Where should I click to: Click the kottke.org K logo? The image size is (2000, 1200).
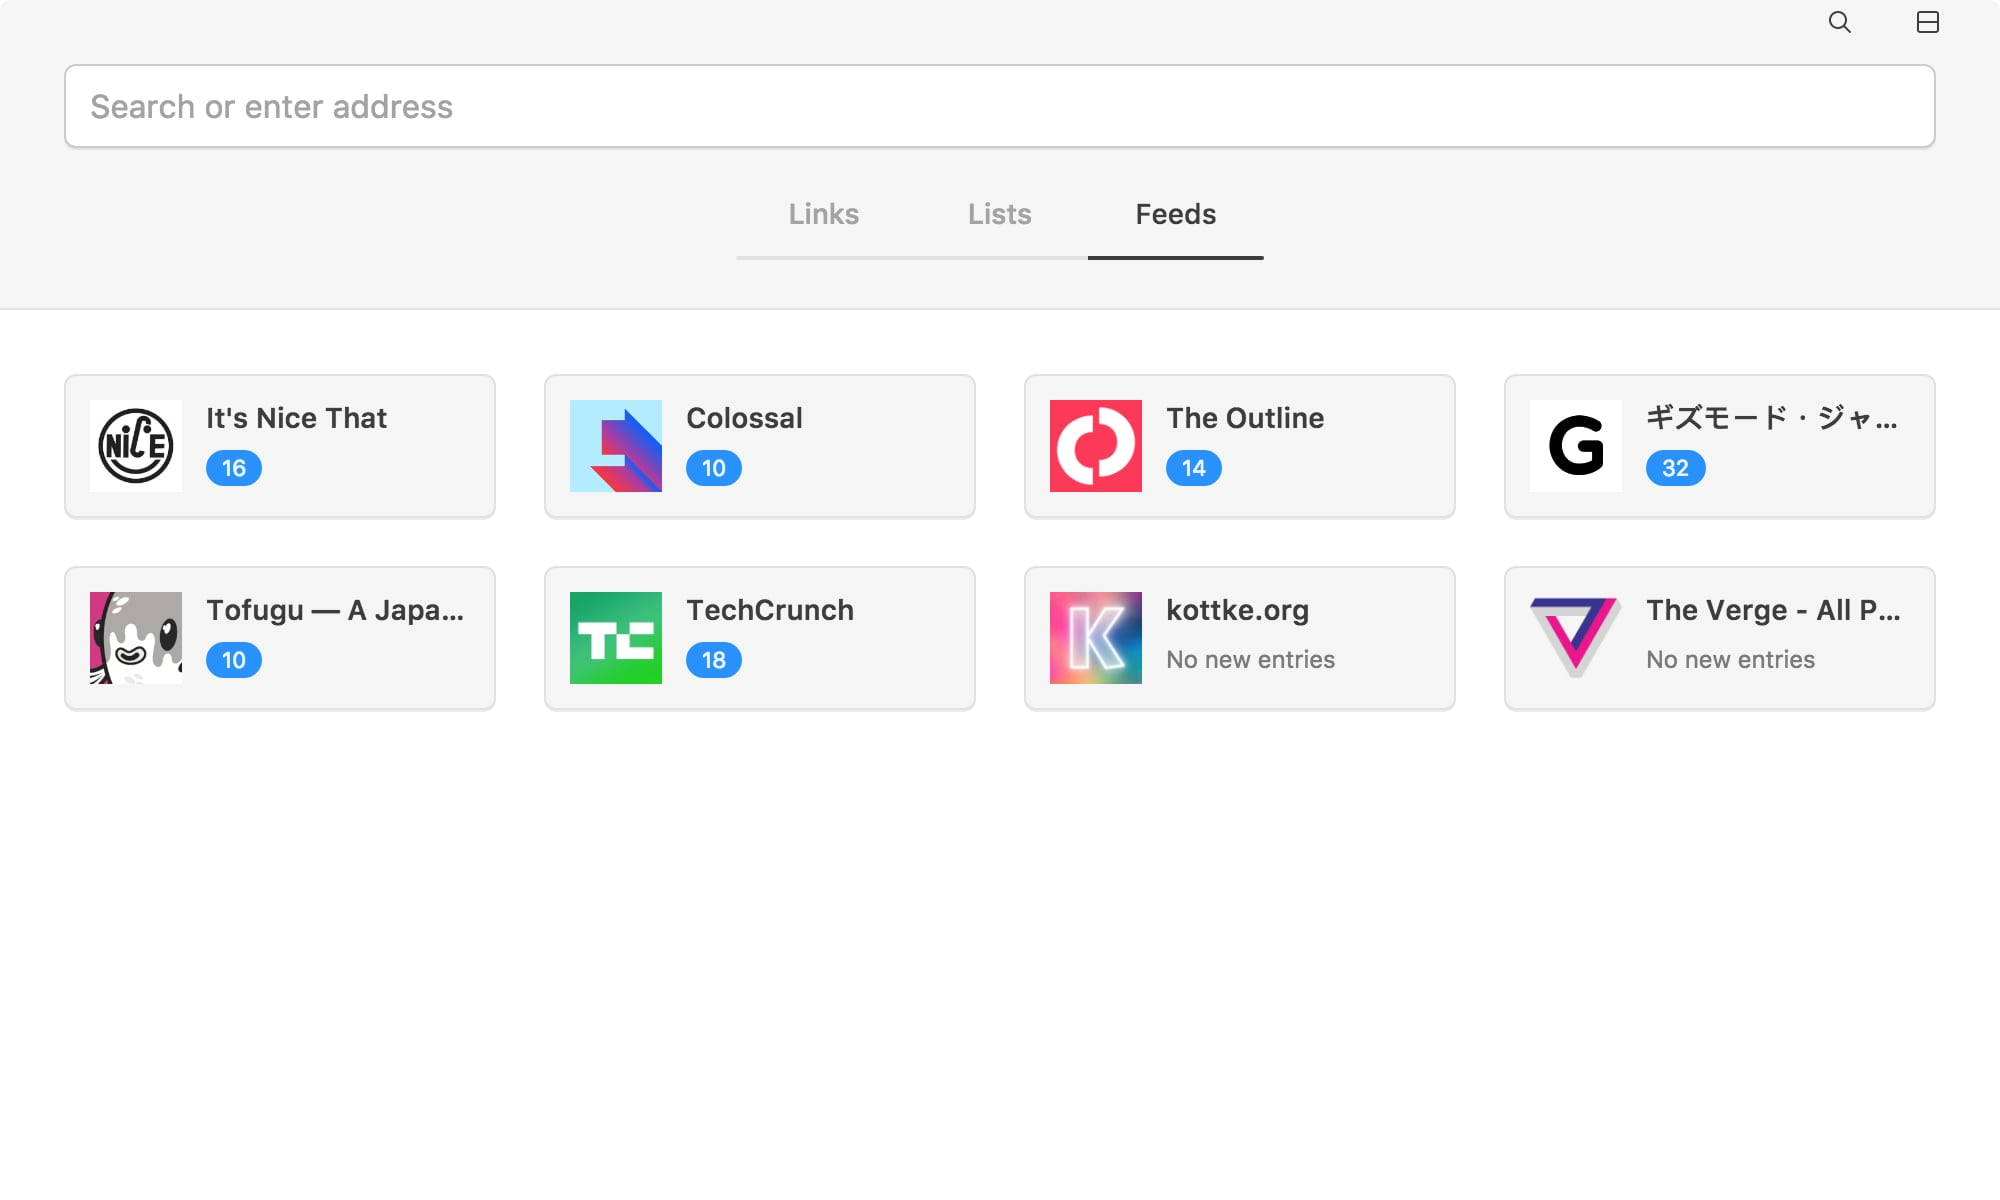1096,638
